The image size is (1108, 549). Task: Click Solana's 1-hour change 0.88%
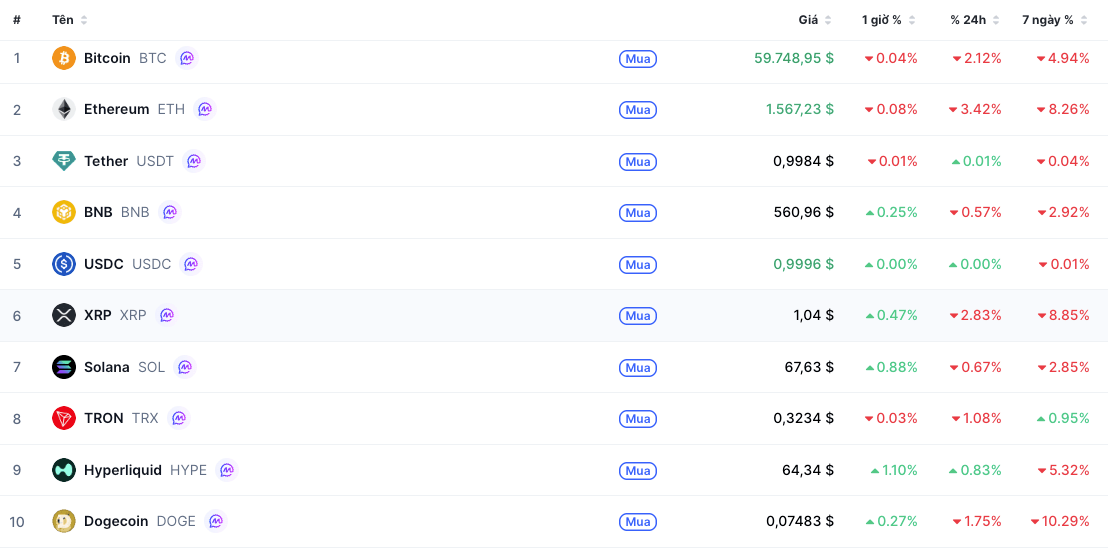click(891, 367)
